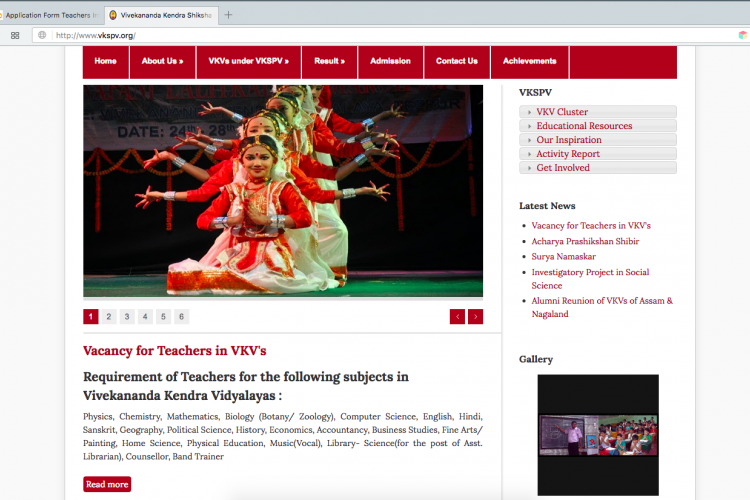
Task: Open About Us menu
Action: point(163,61)
